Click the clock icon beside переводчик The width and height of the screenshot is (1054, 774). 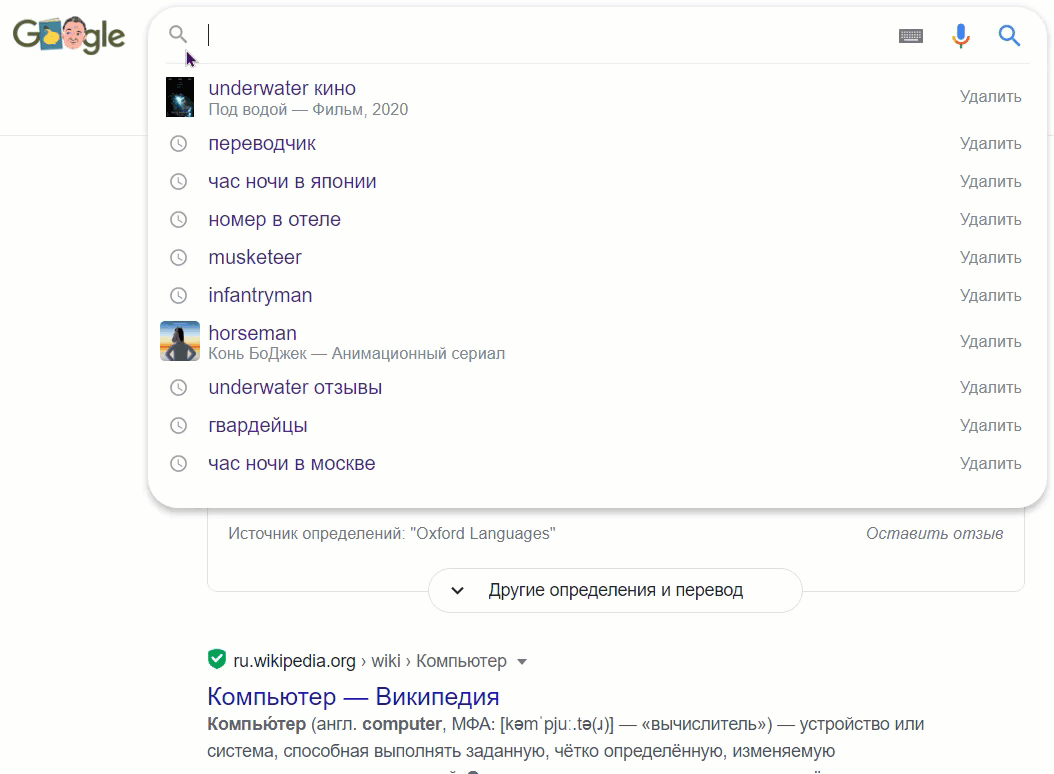[x=178, y=143]
